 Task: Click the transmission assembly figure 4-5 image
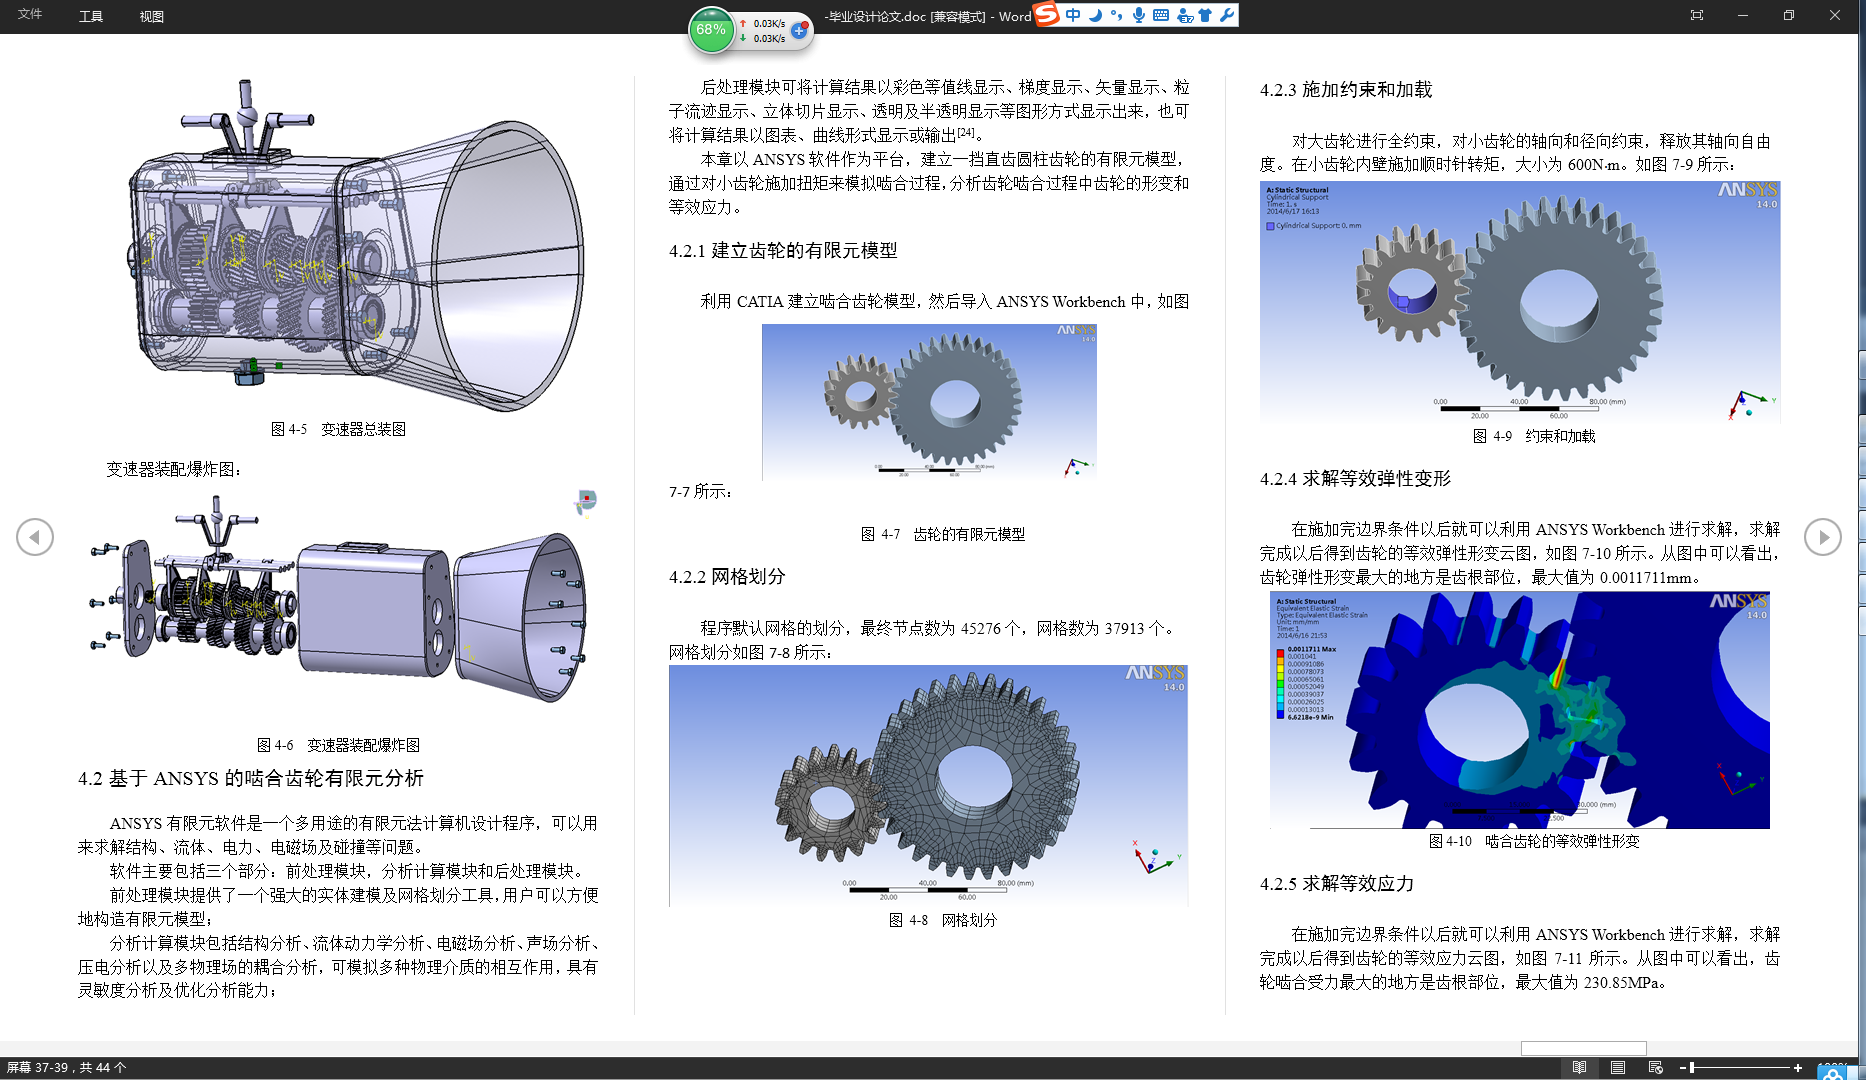(x=355, y=245)
